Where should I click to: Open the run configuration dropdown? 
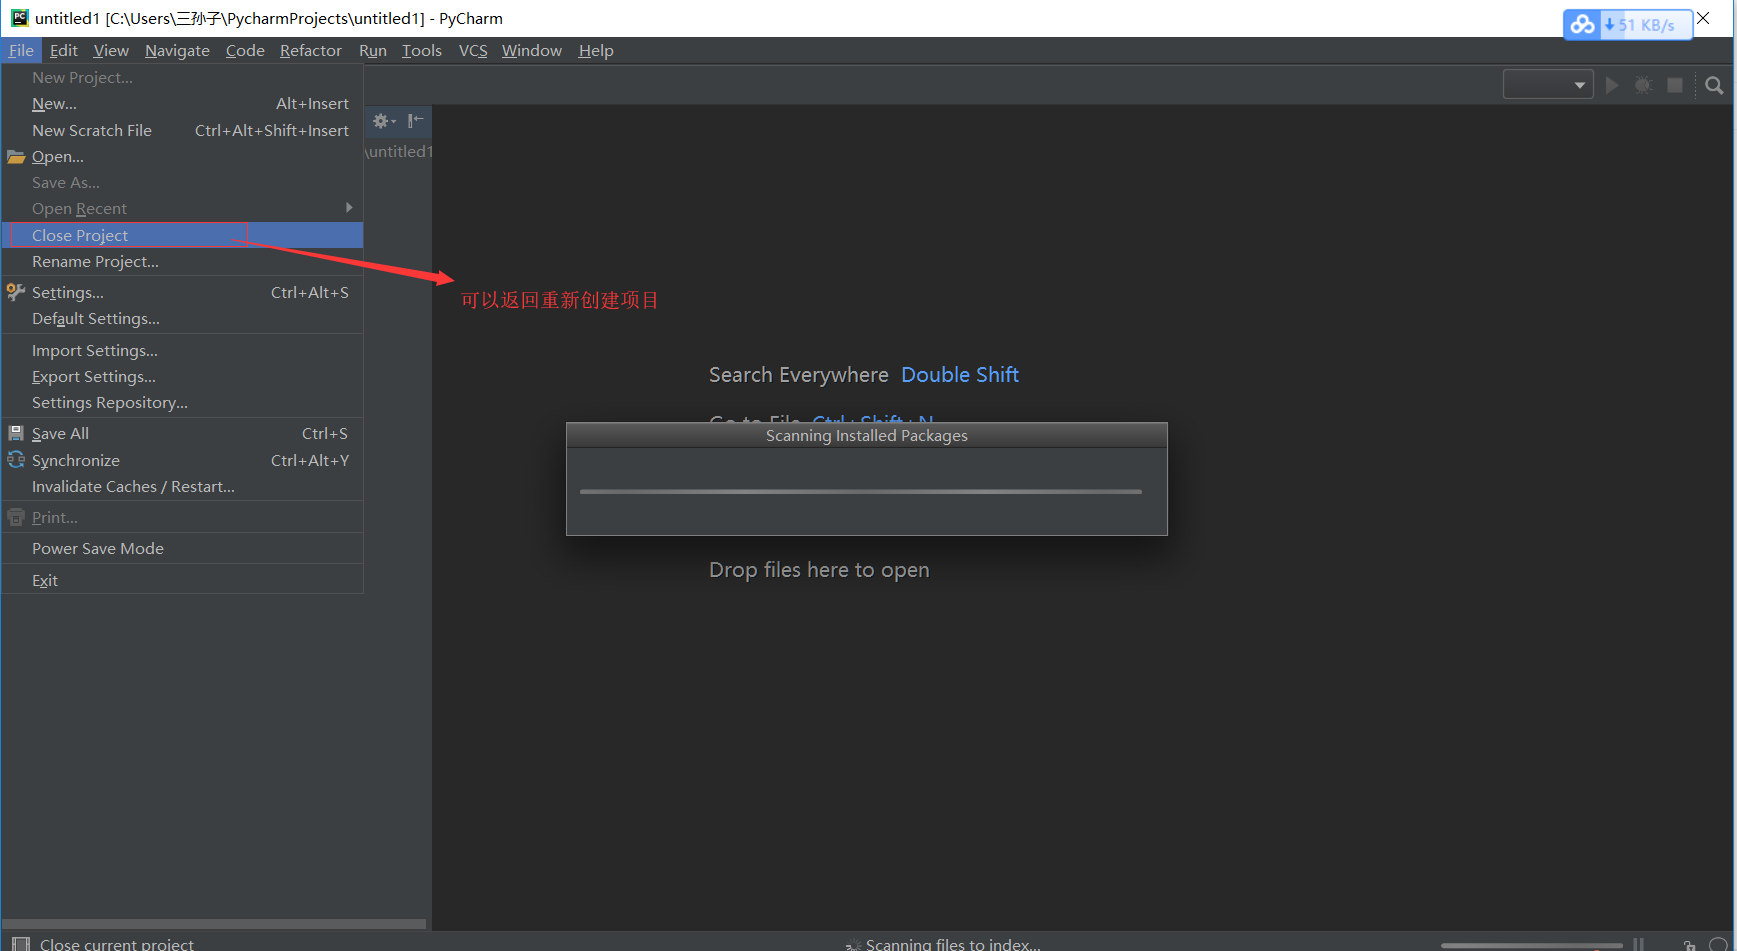1548,85
